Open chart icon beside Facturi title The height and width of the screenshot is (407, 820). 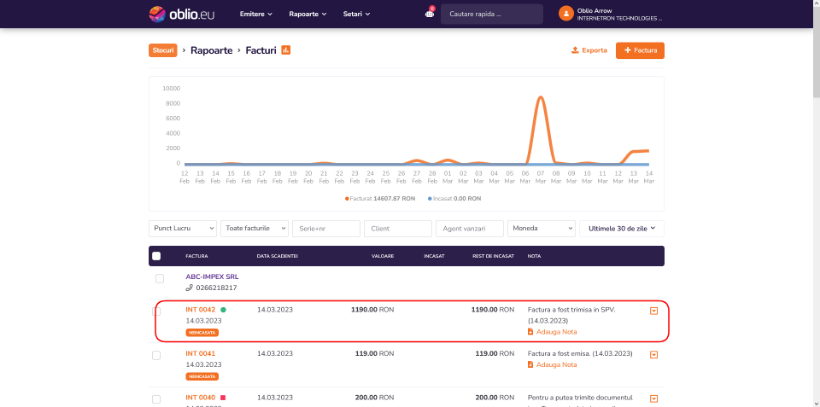tap(286, 50)
